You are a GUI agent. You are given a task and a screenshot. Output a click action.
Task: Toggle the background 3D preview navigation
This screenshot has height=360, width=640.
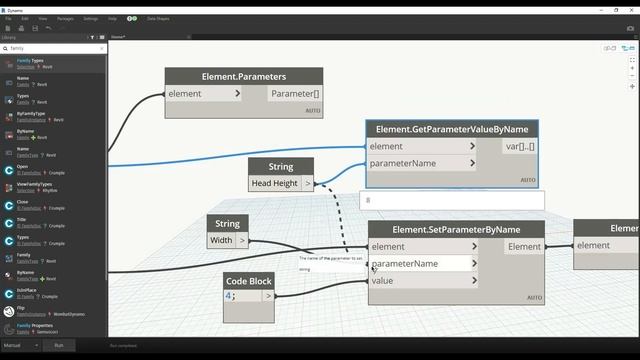[x=609, y=48]
